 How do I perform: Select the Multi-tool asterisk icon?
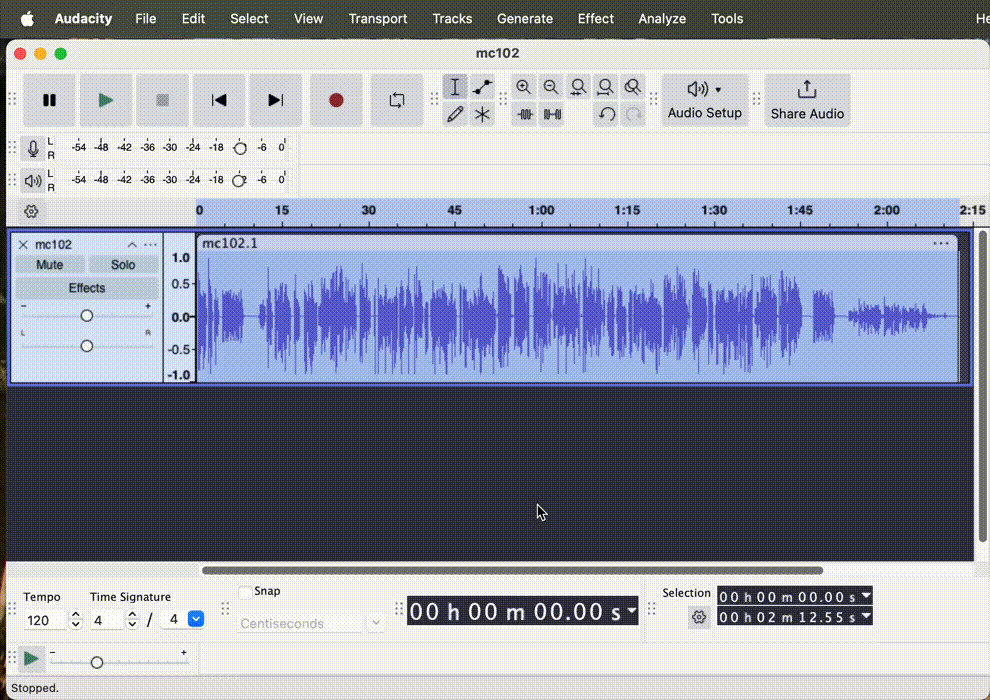point(482,114)
